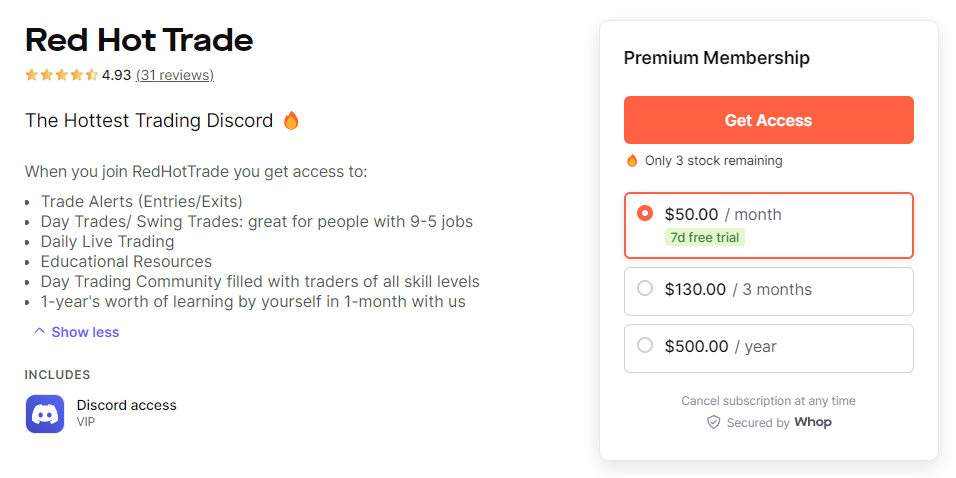Click the fire icon by stock remaining
Screen dimensions: 956x478
pos(632,161)
